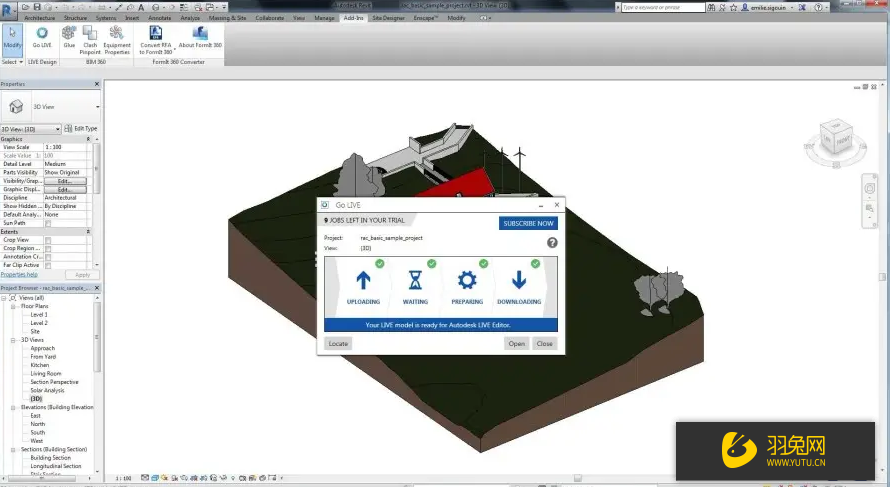Open the Properties help link
893x487 pixels.
pos(19,275)
